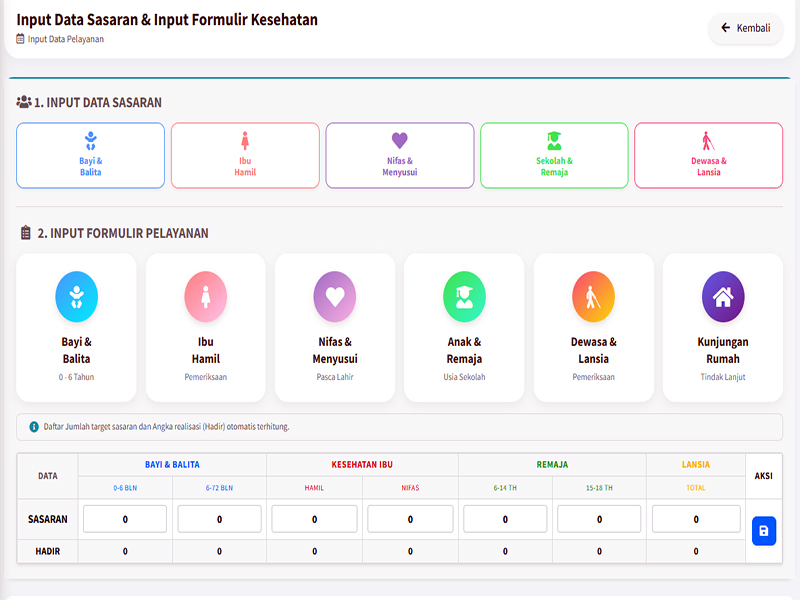This screenshot has height=600, width=800.
Task: Open the Ibu Hamil pink circle icon
Action: (206, 296)
